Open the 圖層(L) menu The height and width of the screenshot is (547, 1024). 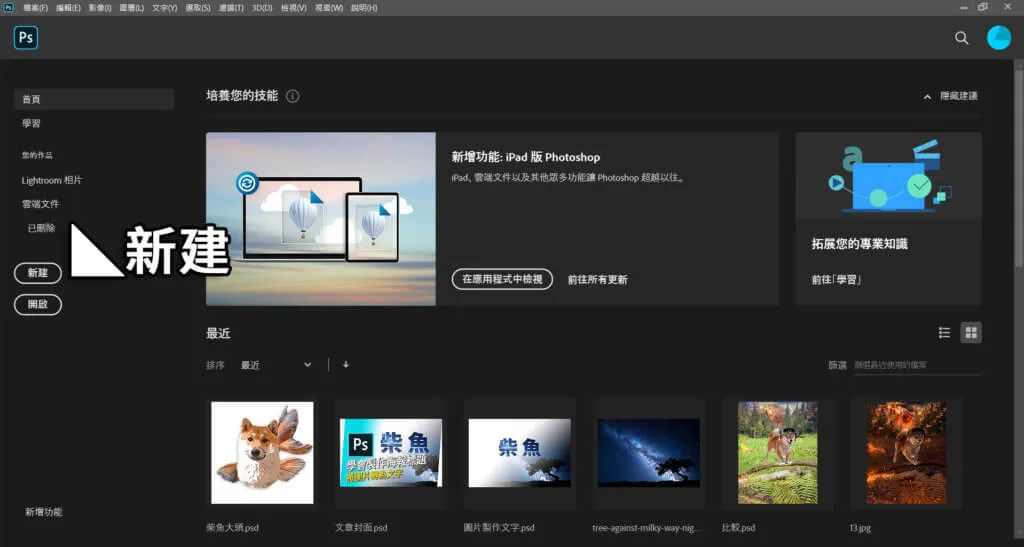131,8
